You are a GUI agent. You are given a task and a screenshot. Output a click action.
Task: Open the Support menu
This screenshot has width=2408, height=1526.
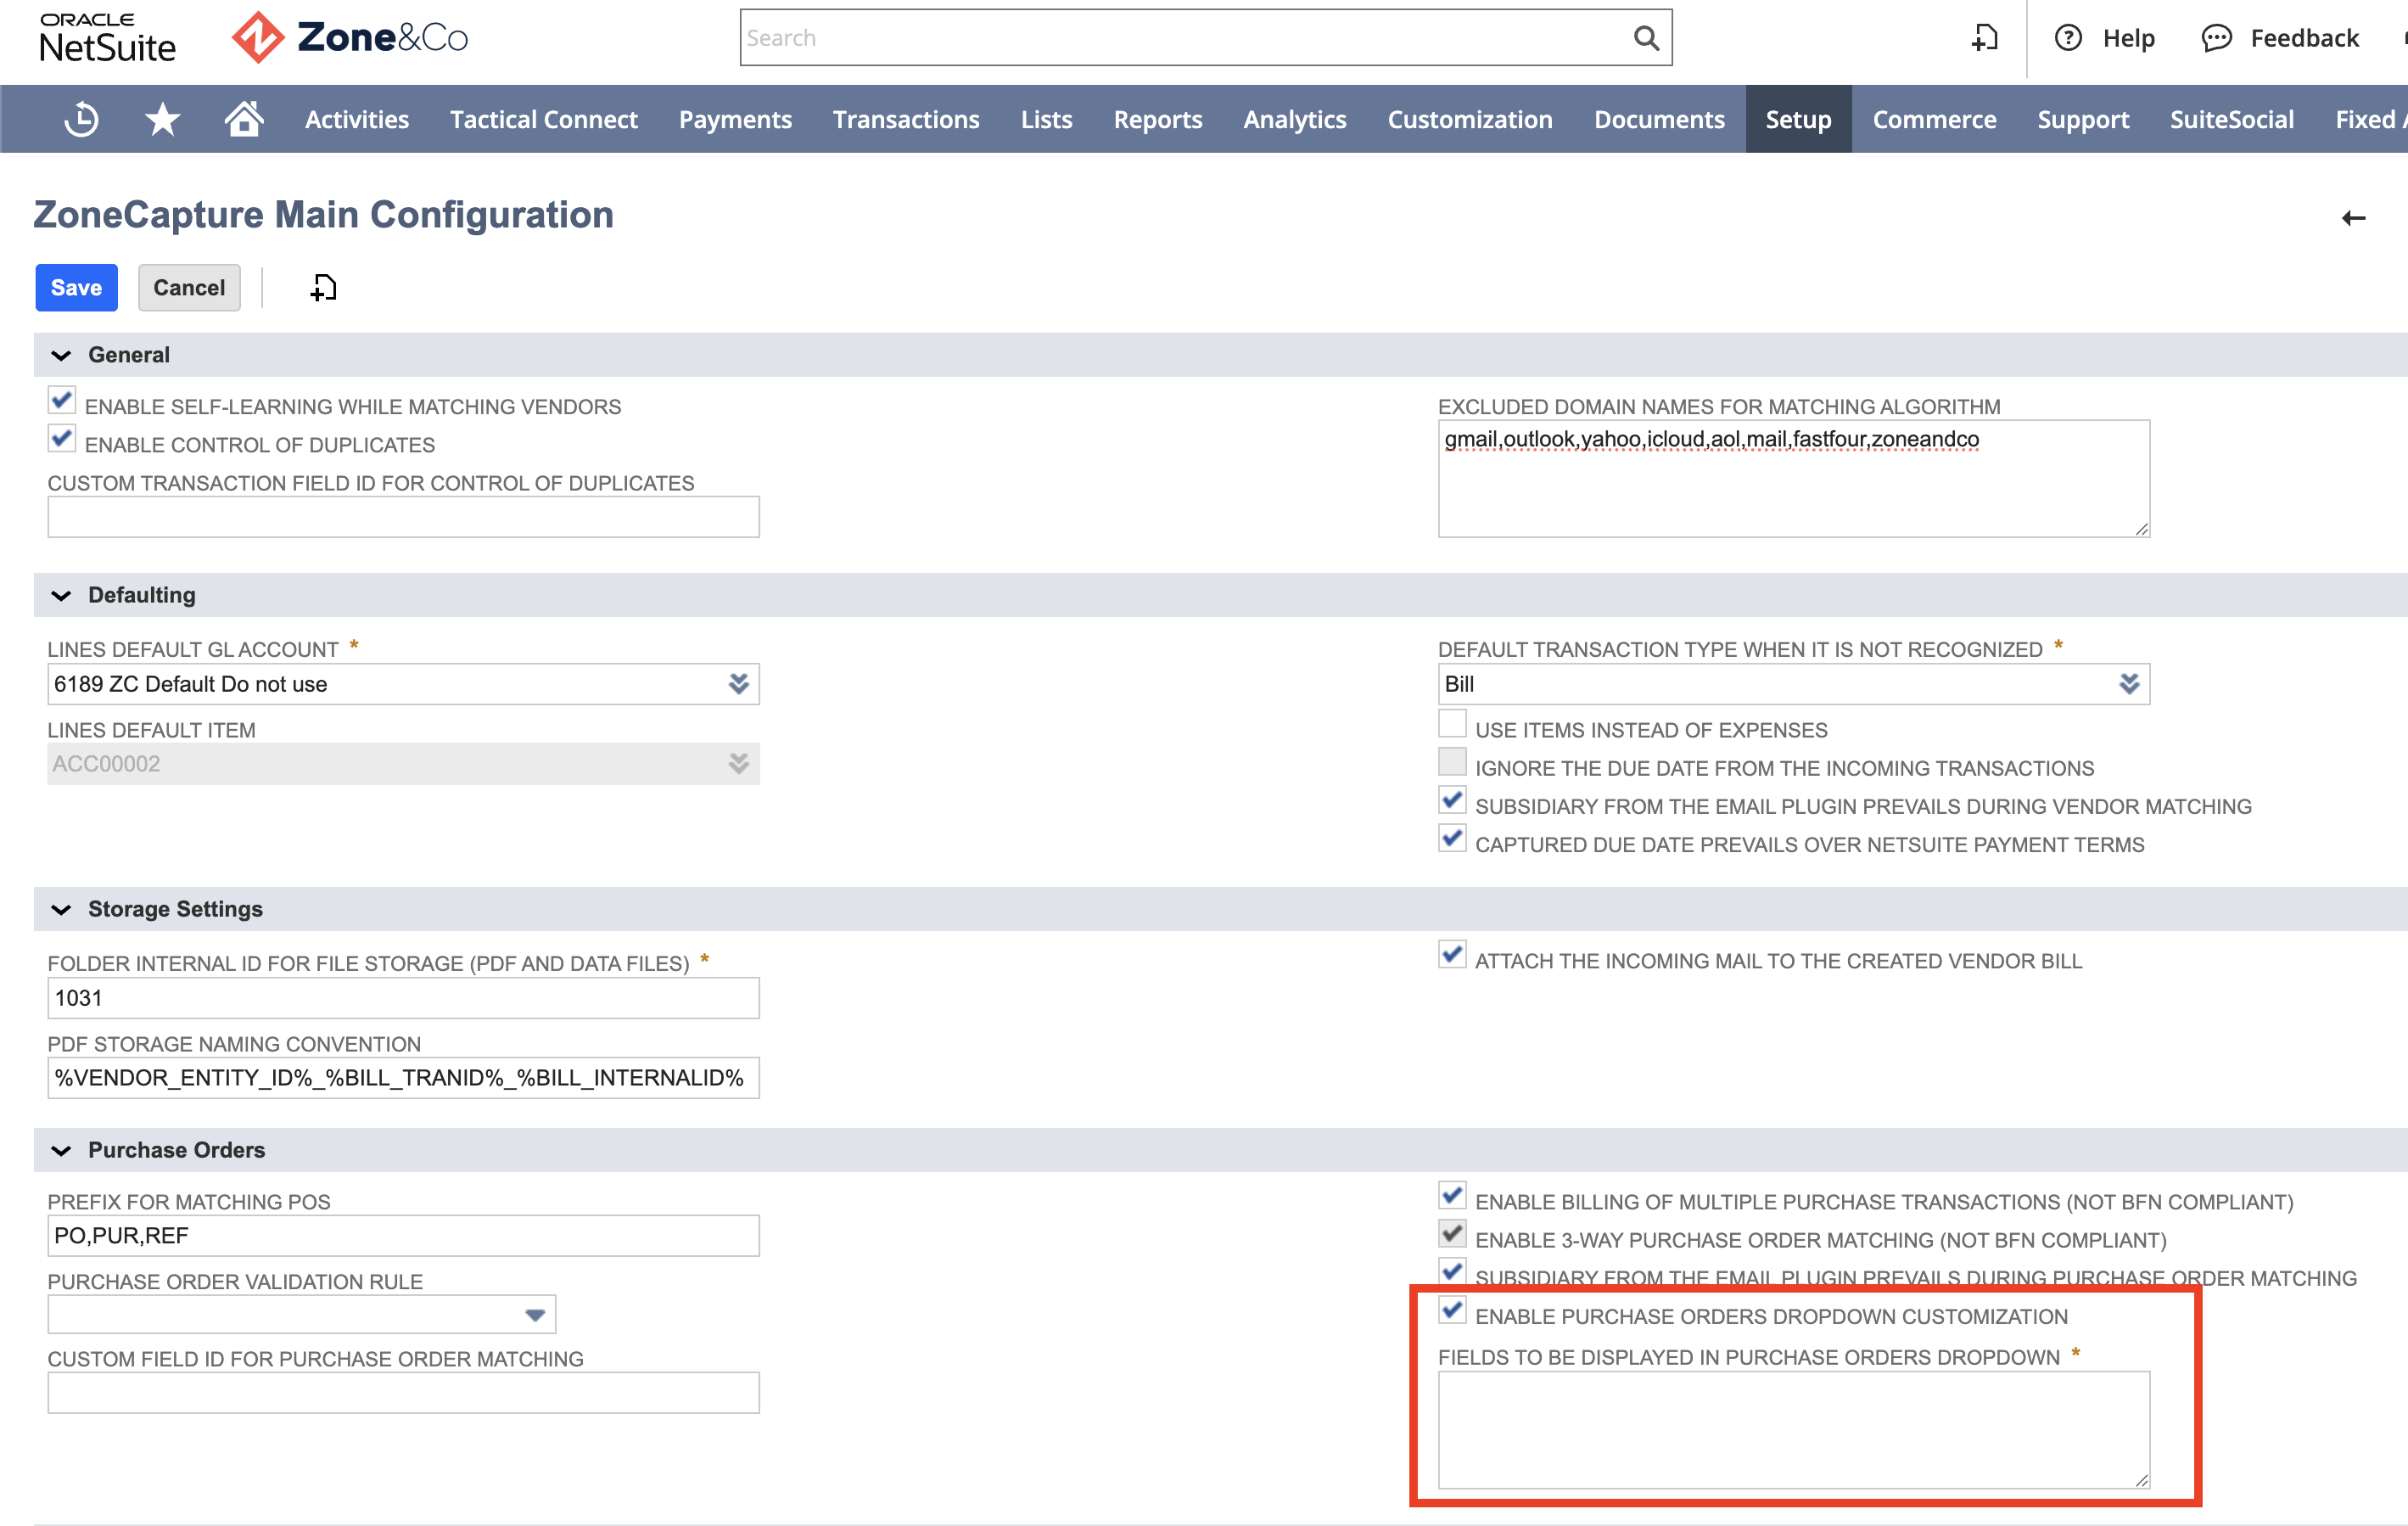(x=2083, y=119)
